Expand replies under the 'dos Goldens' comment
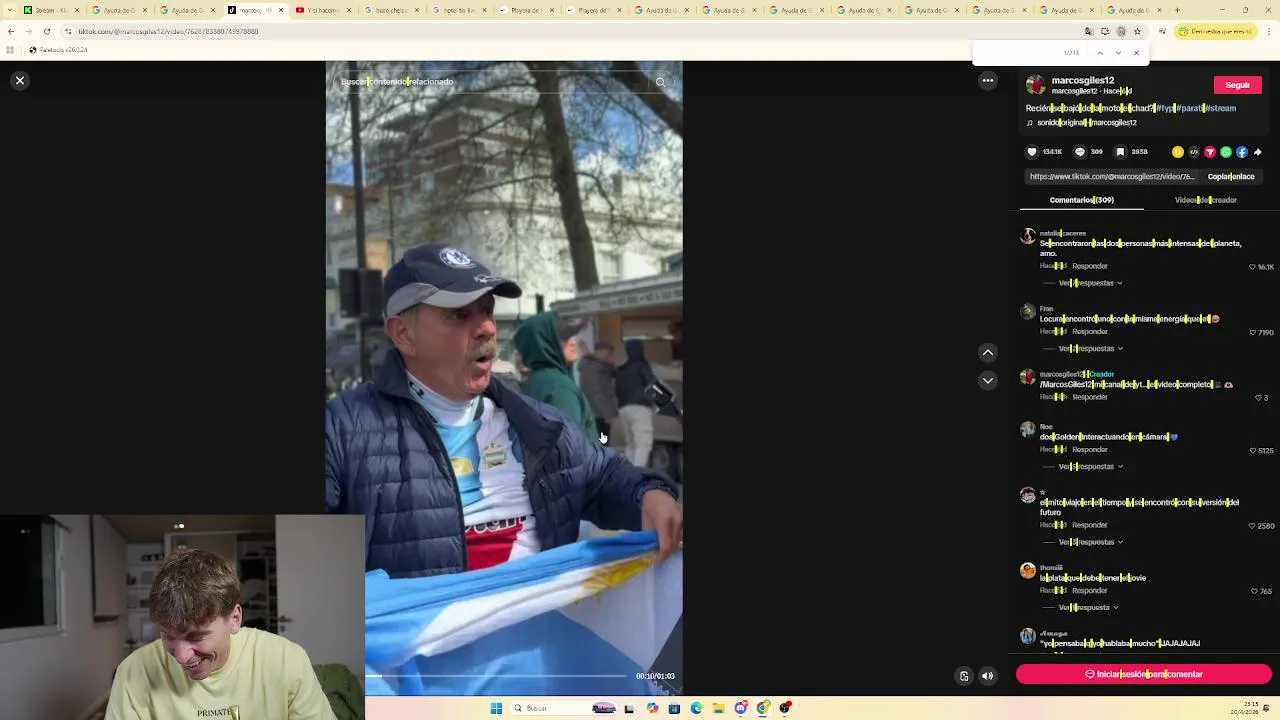 pos(1090,467)
